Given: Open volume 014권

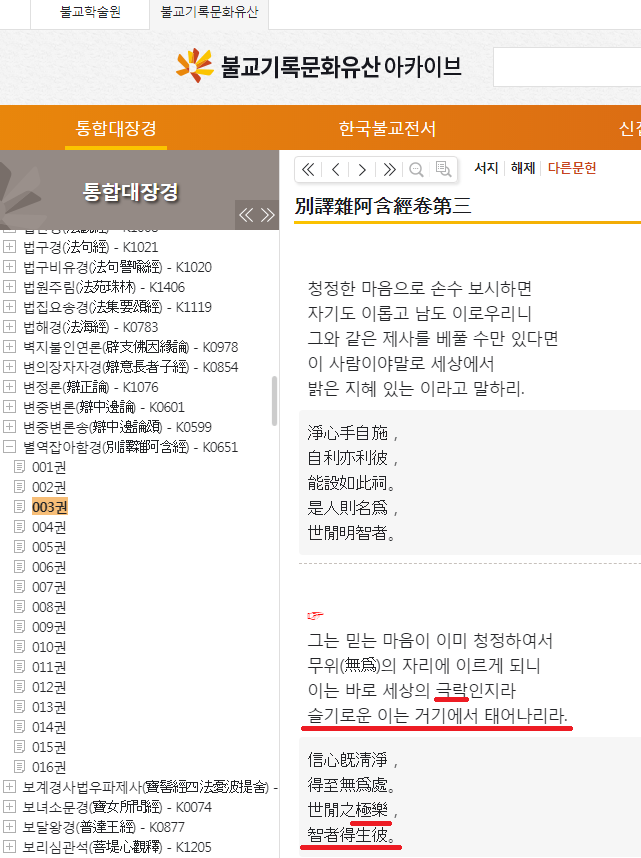Looking at the screenshot, I should coord(49,727).
